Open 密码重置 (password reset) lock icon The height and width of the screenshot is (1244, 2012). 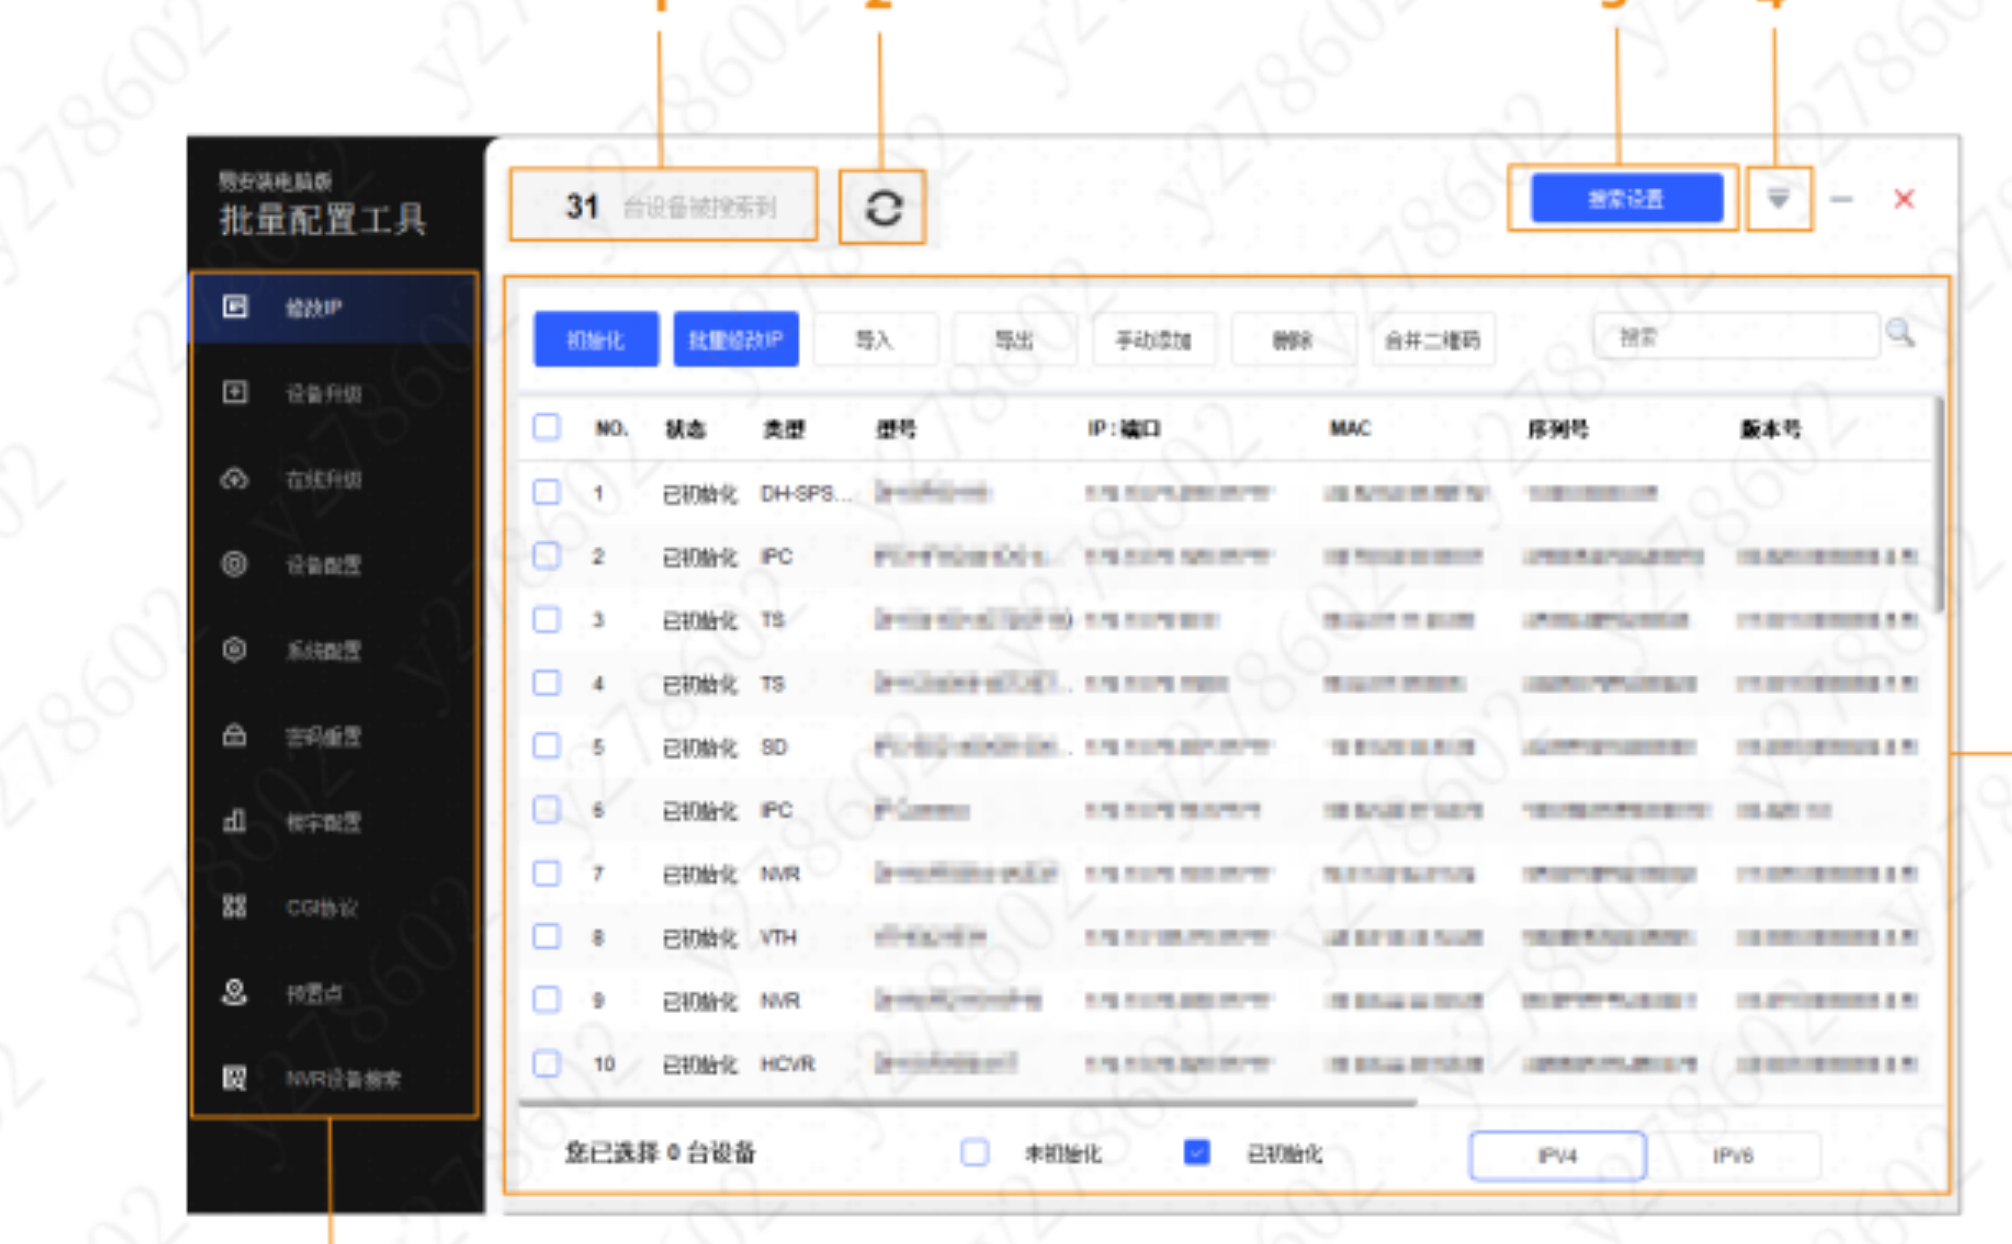click(235, 737)
